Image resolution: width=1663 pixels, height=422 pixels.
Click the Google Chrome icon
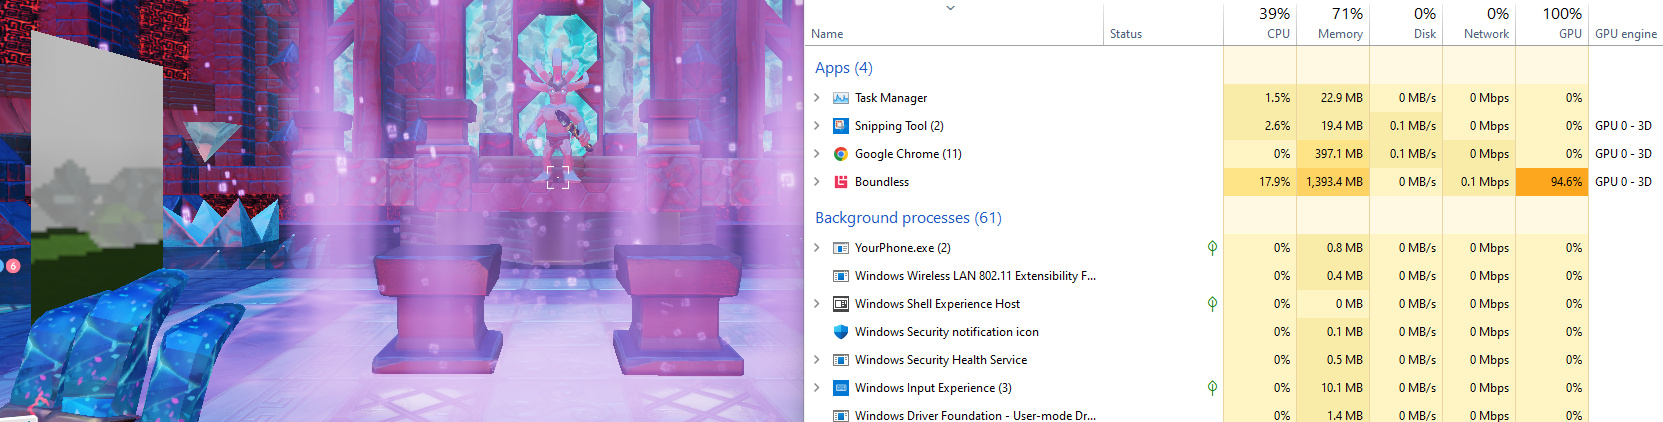point(841,154)
